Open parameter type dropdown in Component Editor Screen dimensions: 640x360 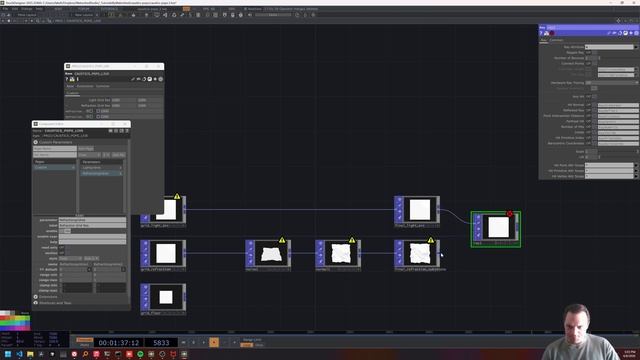coord(89,155)
